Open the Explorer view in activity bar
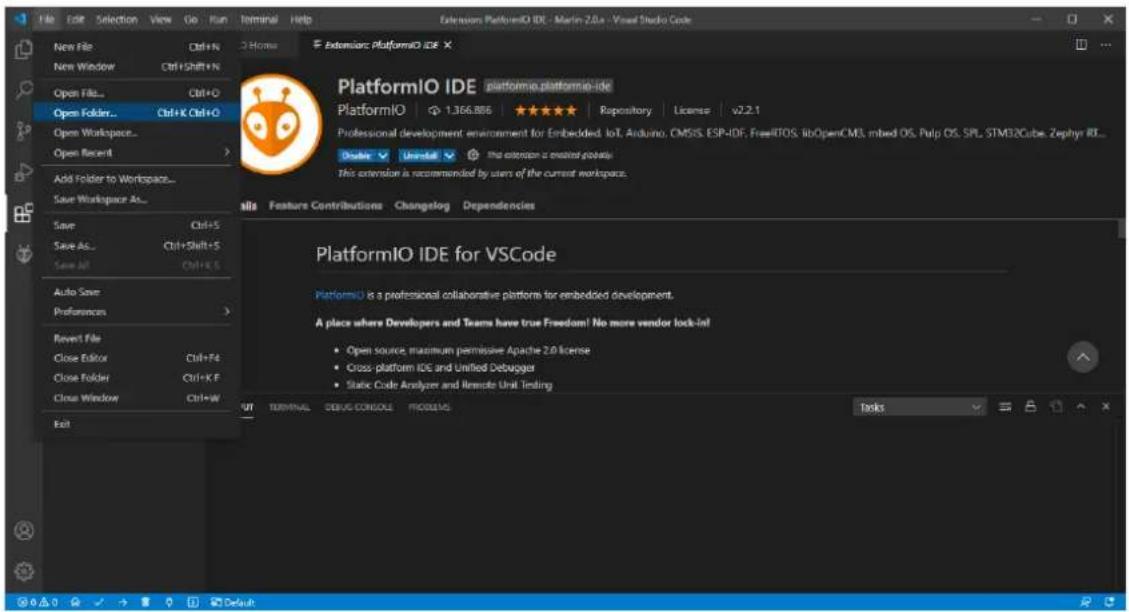The height and width of the screenshot is (612, 1129). [x=24, y=49]
